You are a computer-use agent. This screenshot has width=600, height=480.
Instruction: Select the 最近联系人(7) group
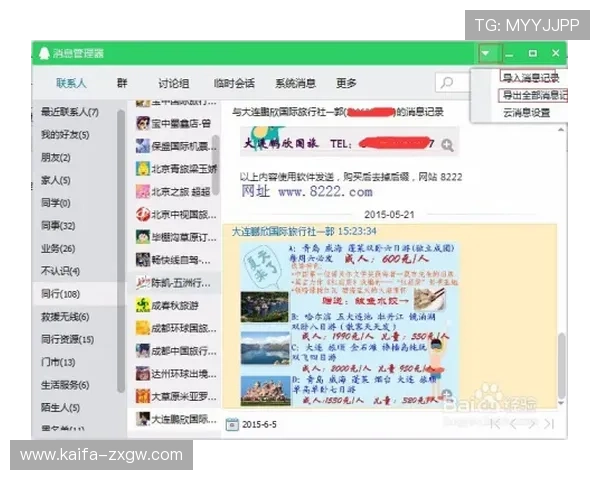click(70, 112)
